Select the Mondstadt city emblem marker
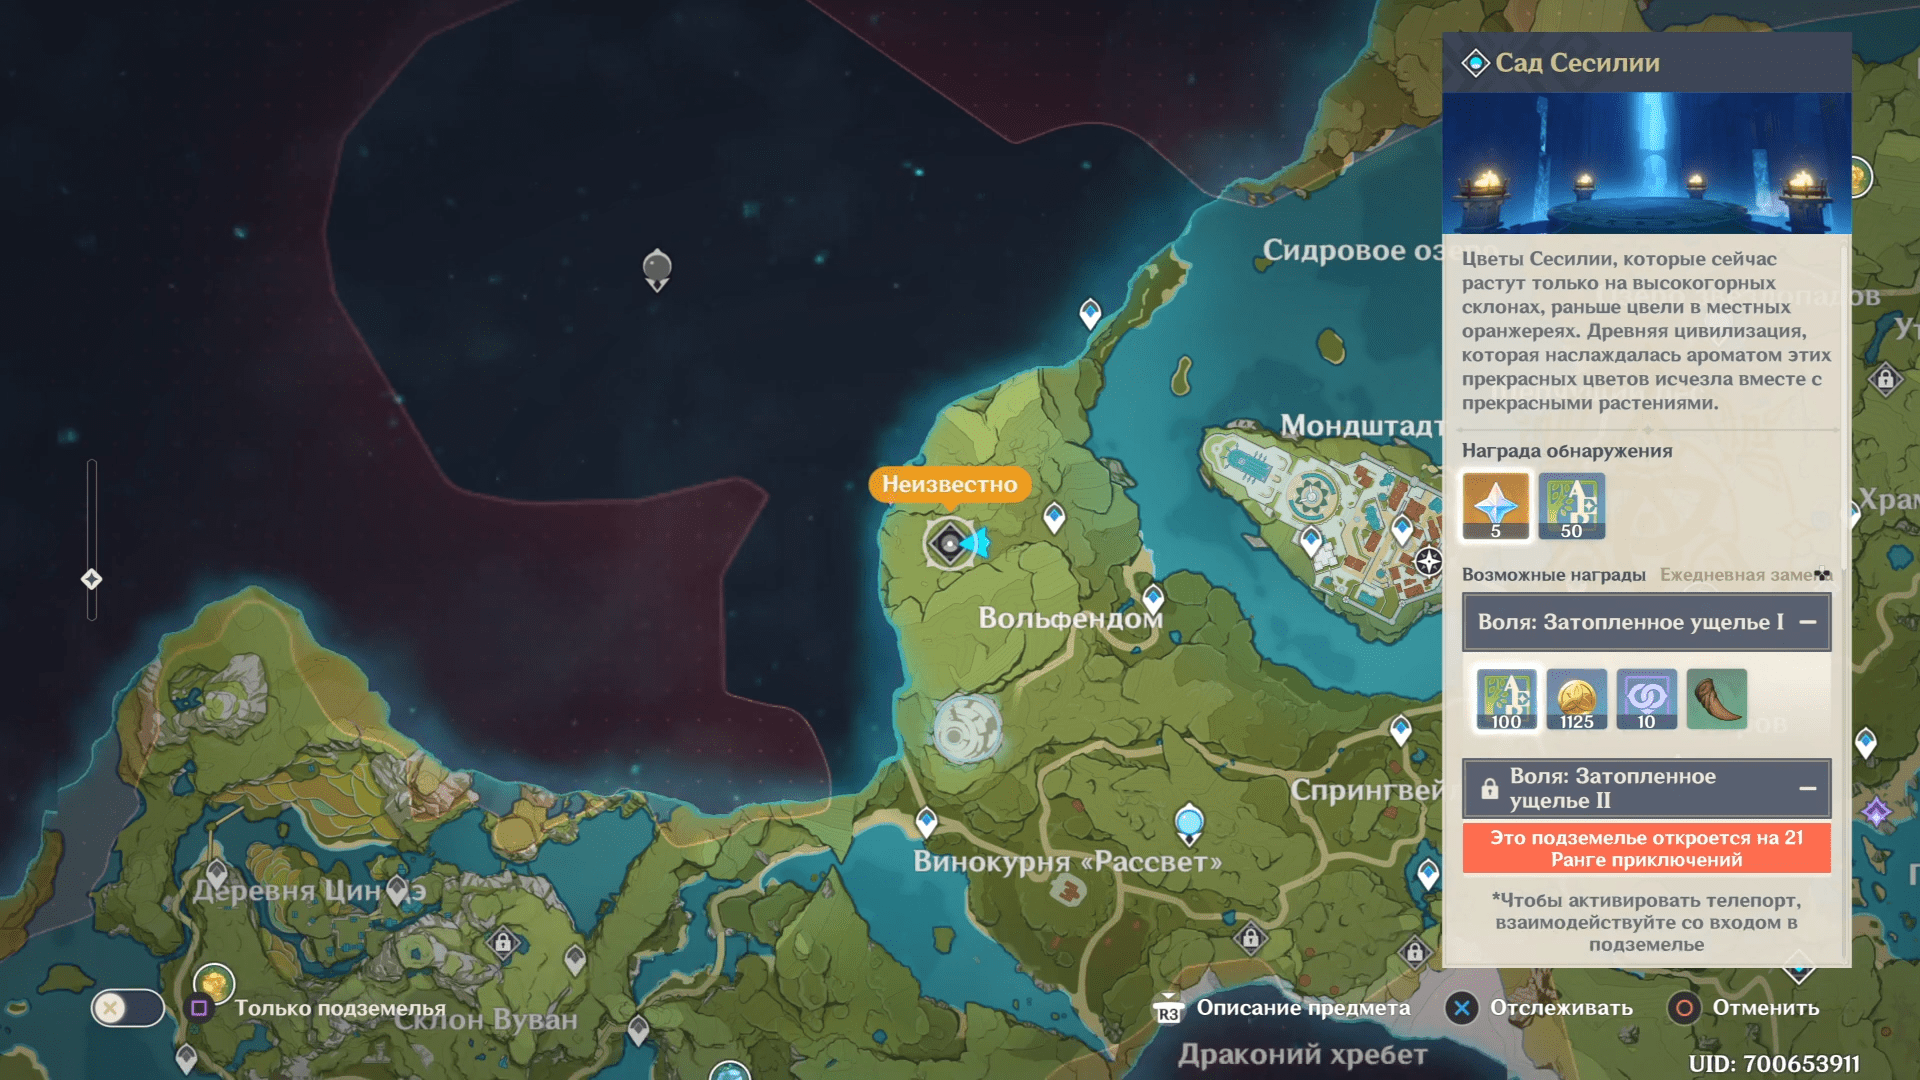This screenshot has height=1080, width=1920. 1429,561
